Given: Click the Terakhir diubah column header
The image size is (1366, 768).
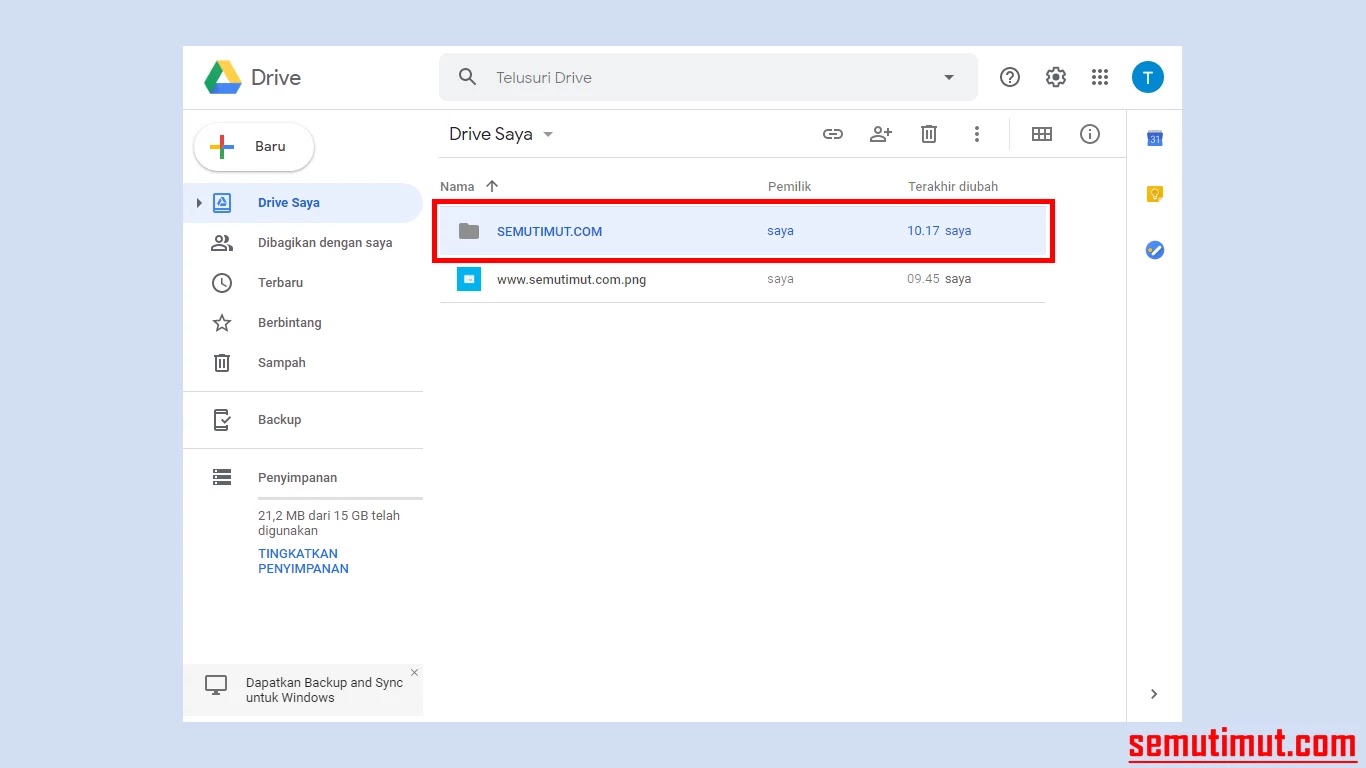Looking at the screenshot, I should tap(953, 187).
